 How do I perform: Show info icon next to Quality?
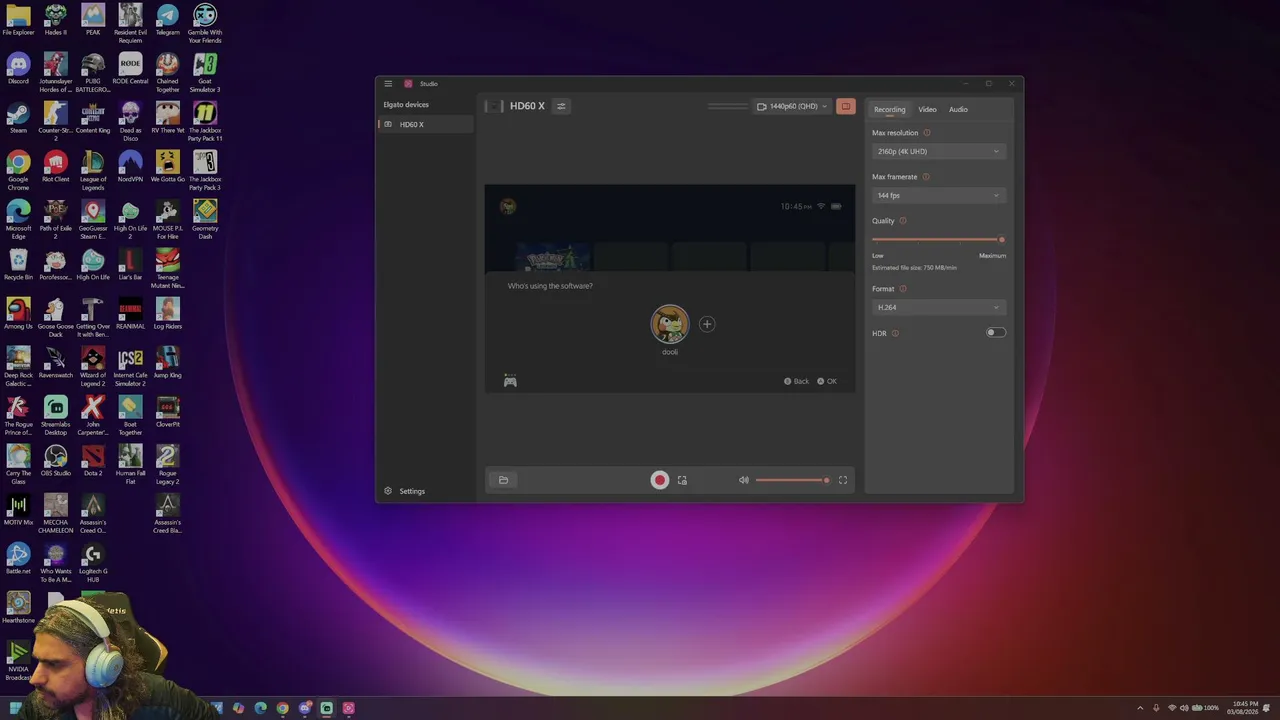coord(903,221)
